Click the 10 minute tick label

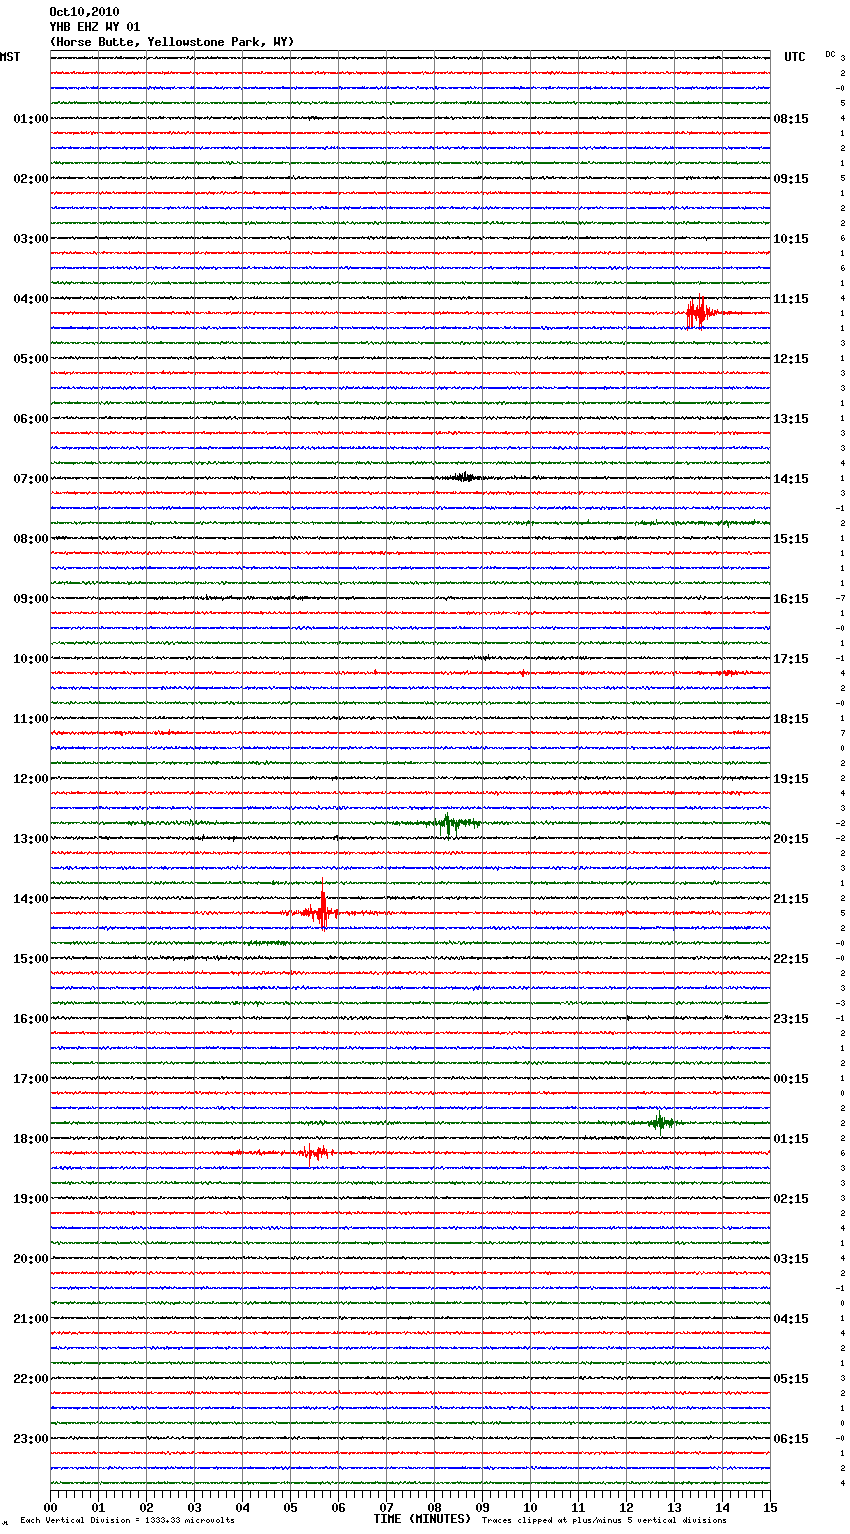[530, 1507]
